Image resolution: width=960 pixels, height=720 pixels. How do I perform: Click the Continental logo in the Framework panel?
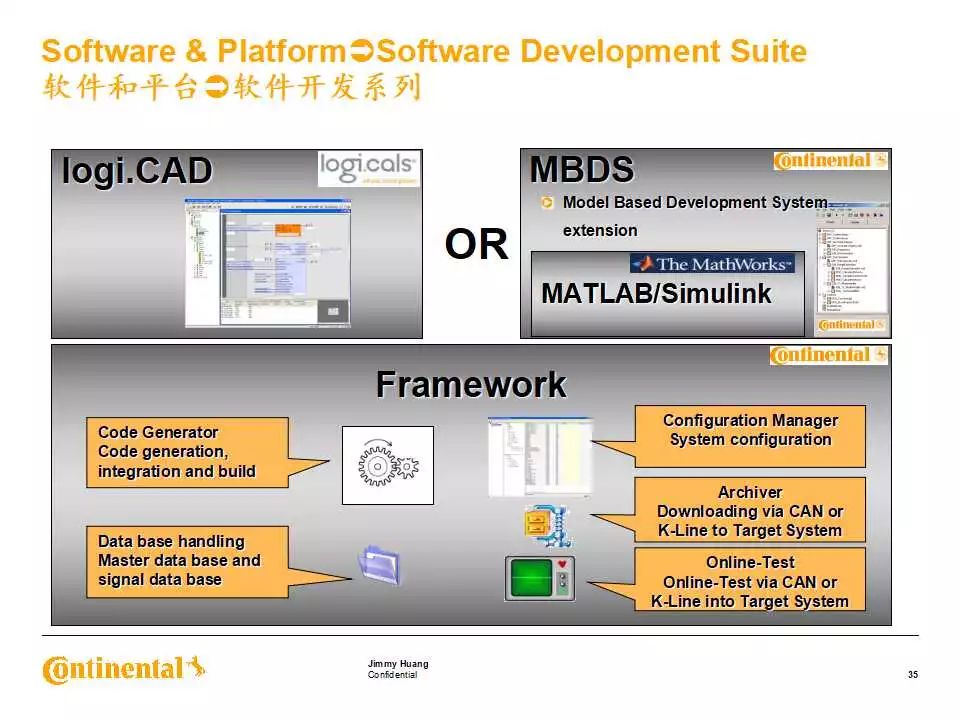coord(828,355)
